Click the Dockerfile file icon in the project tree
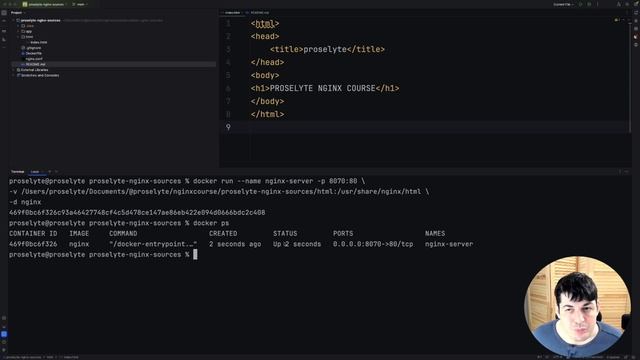 coord(23,53)
